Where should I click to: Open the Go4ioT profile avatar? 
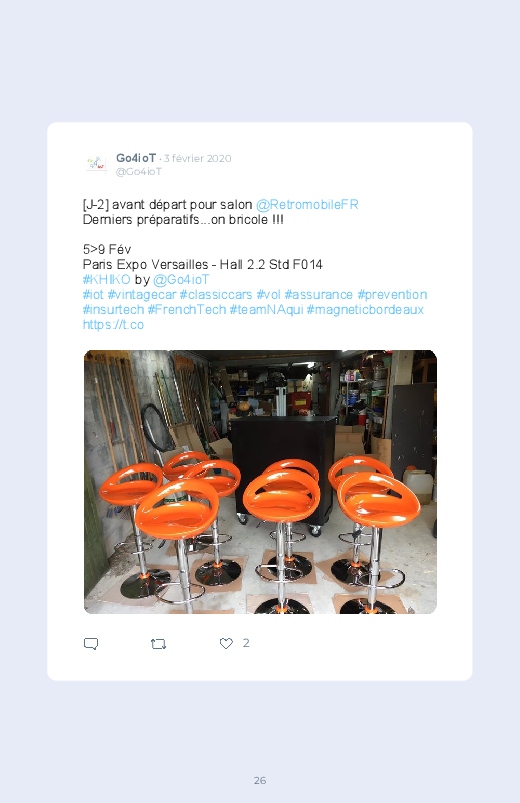pos(96,164)
